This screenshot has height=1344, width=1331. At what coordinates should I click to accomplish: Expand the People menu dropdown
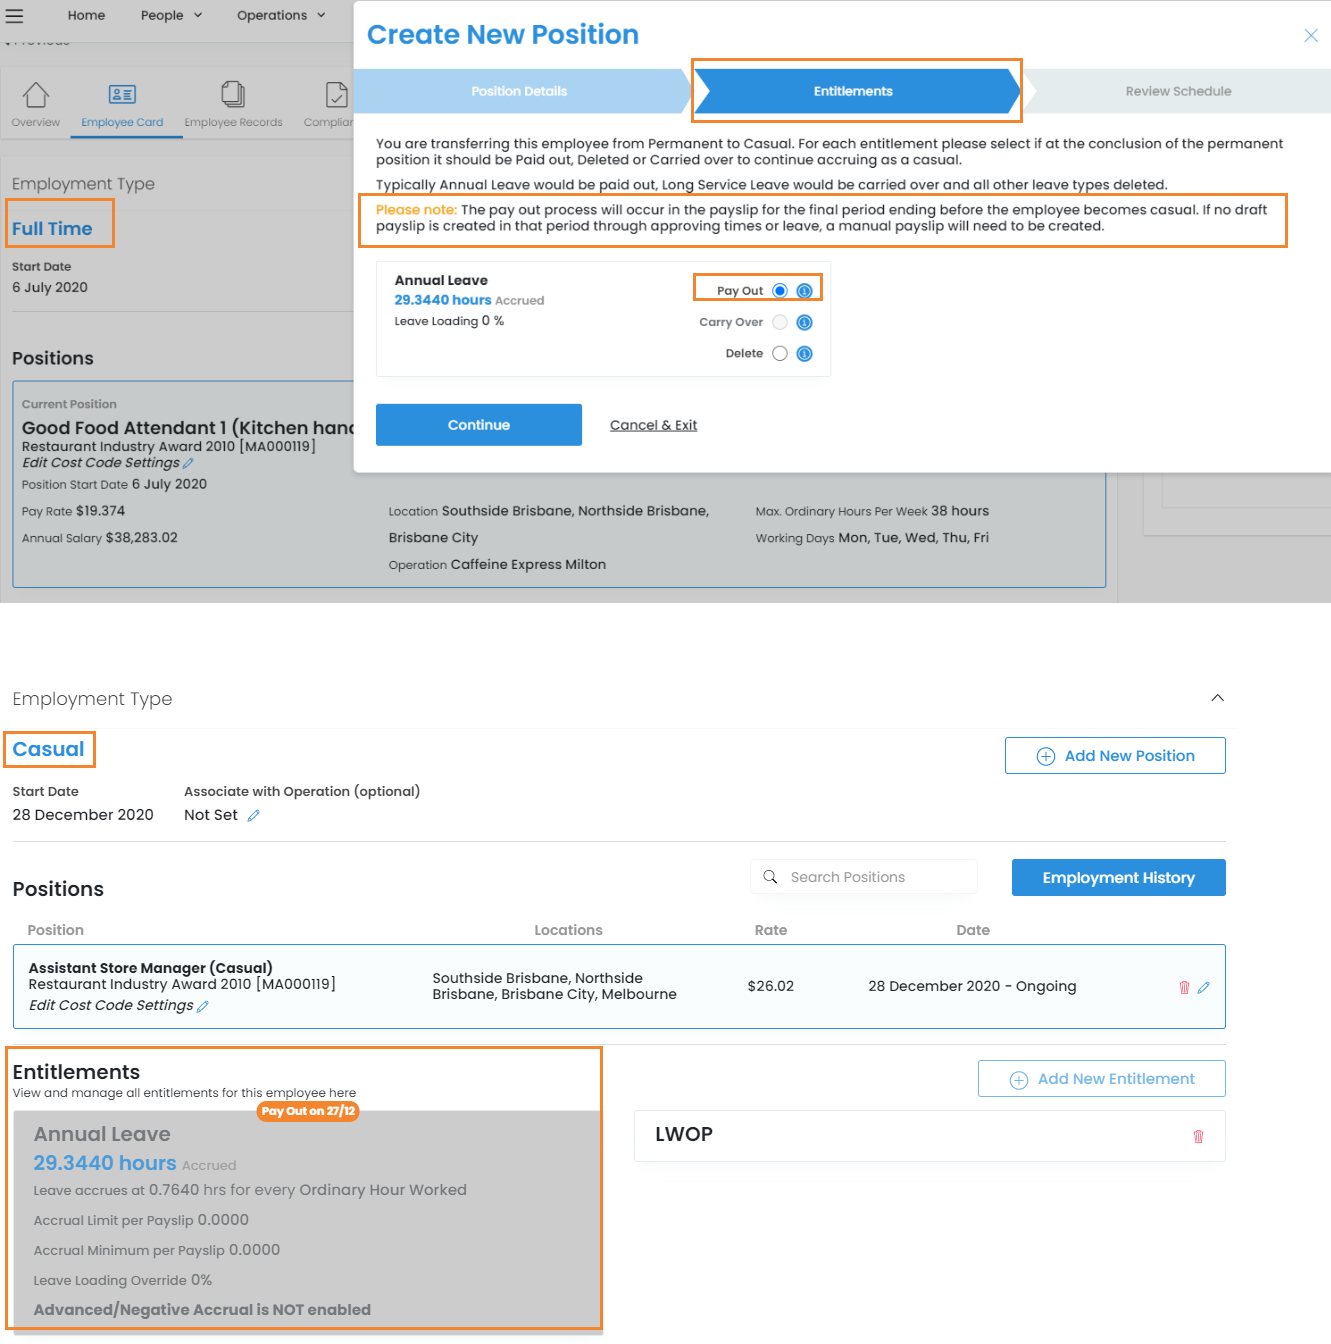[x=171, y=15]
